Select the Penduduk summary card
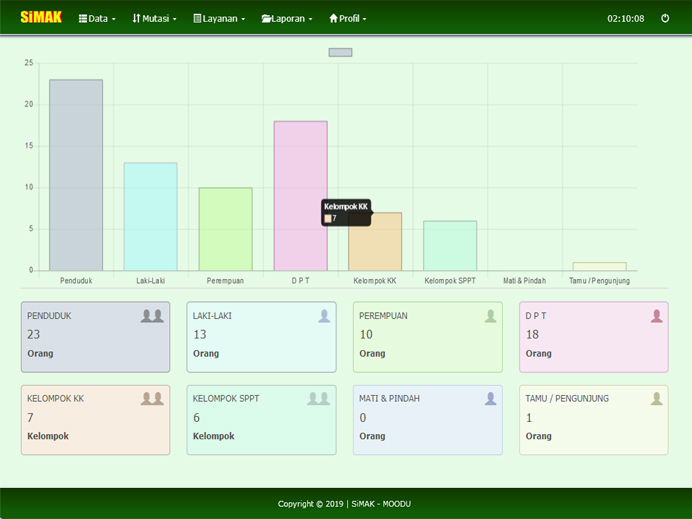This screenshot has height=519, width=692. coord(95,337)
